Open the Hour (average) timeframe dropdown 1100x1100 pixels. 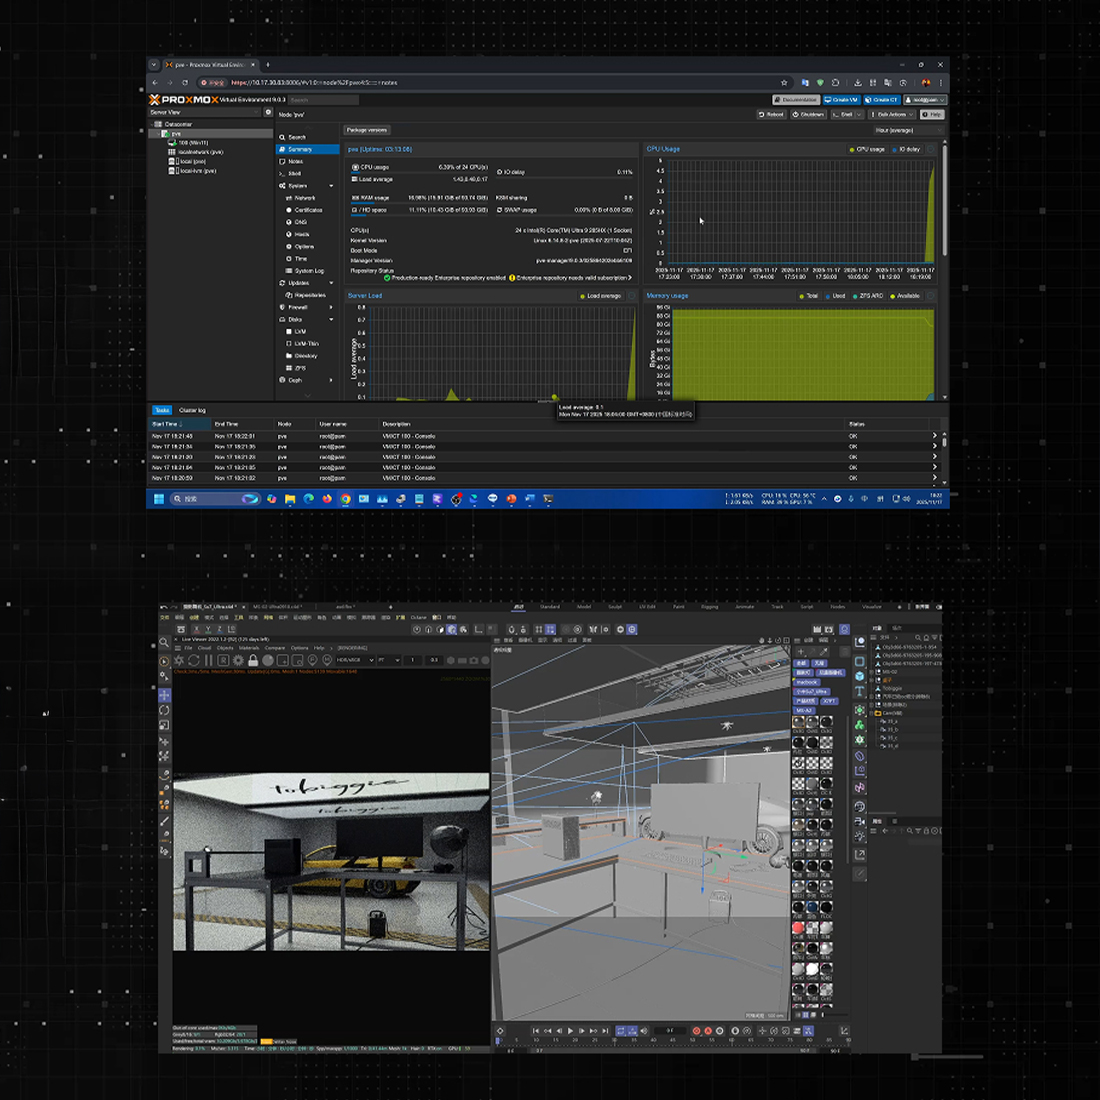pos(895,130)
